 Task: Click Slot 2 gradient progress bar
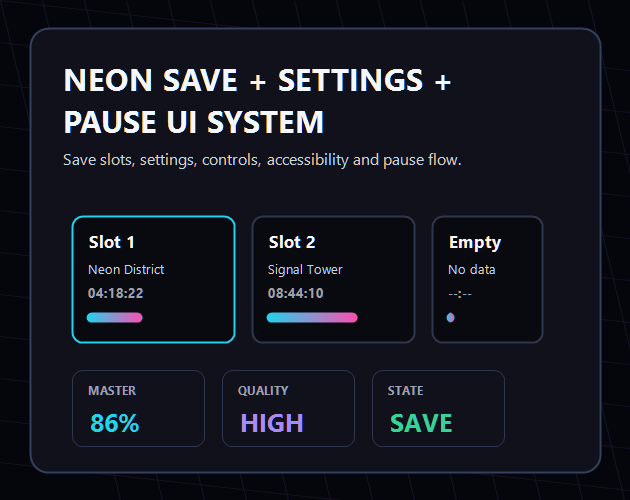[x=312, y=318]
